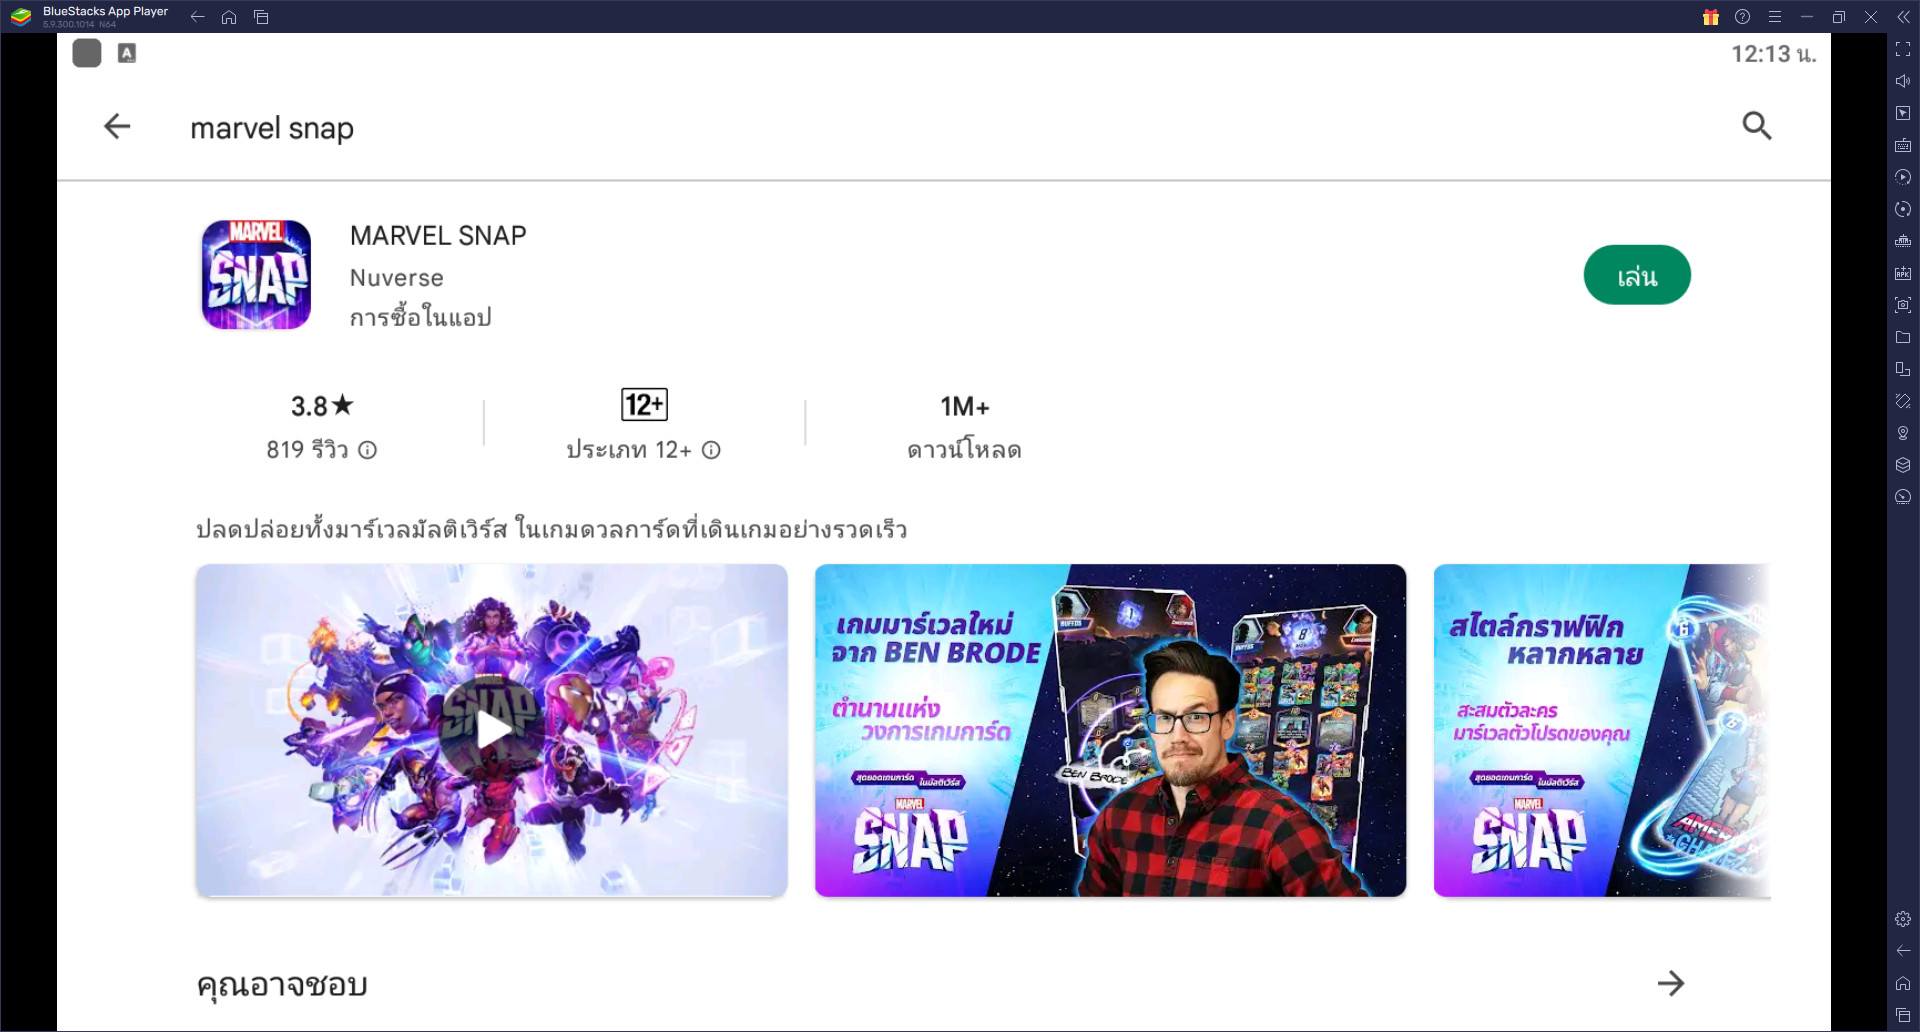Open the BlueStacks gift rewards icon
Viewport: 1920px width, 1032px height.
(x=1711, y=17)
